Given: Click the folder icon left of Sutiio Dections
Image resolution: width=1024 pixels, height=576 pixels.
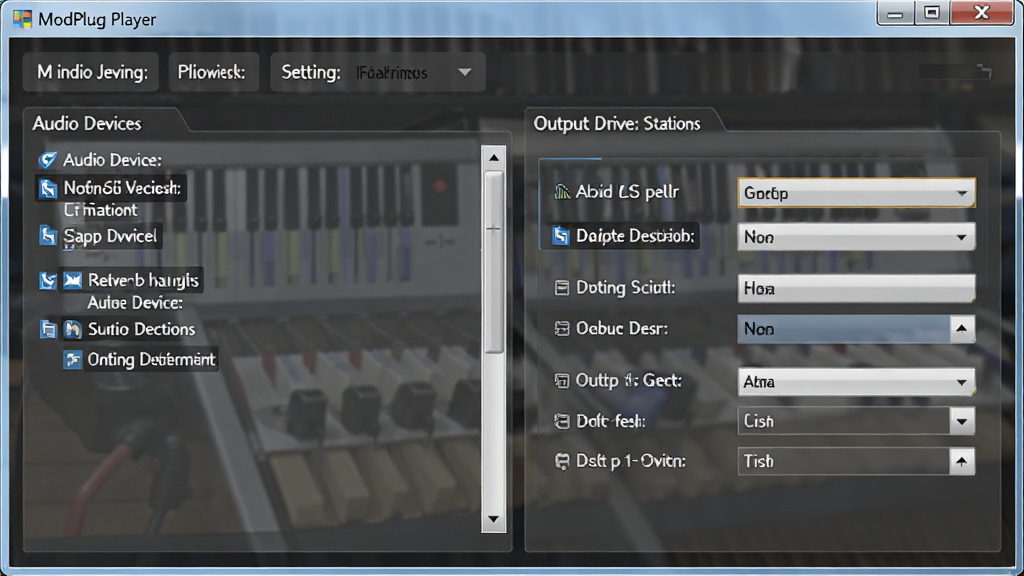Looking at the screenshot, I should click(x=48, y=329).
